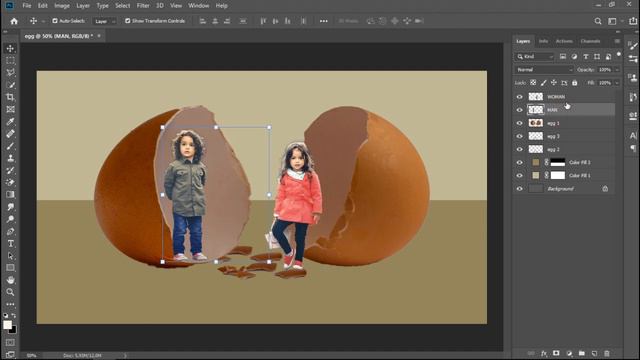640x360 pixels.
Task: Open the Filter menu
Action: click(x=143, y=6)
